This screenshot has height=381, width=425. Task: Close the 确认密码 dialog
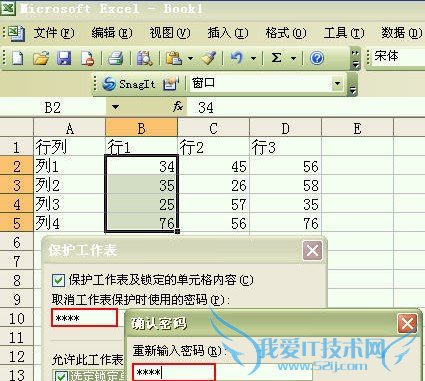pos(407,324)
